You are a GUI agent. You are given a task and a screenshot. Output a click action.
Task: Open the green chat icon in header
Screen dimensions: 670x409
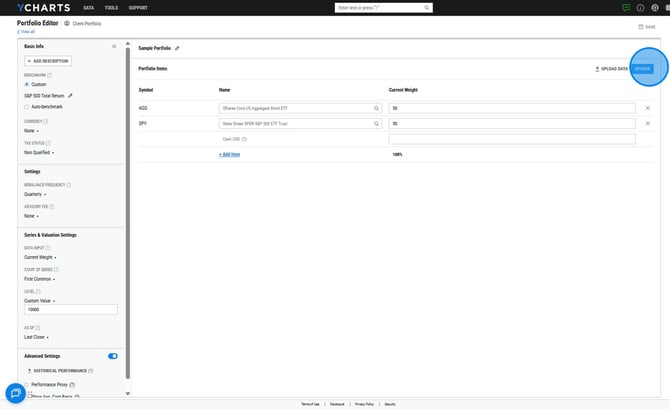pyautogui.click(x=626, y=8)
